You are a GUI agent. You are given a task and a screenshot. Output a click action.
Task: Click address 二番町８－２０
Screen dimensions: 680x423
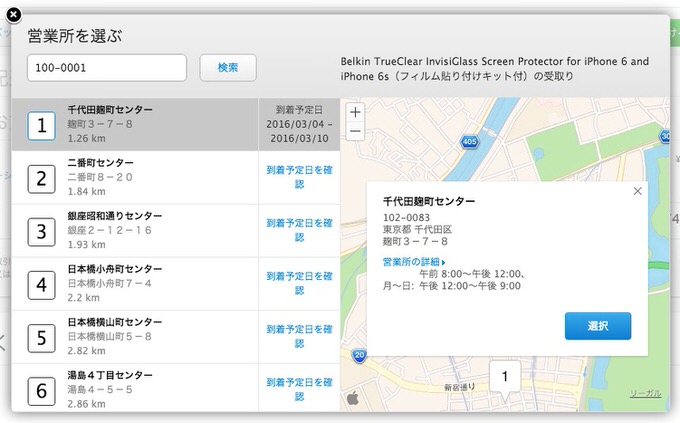pos(100,177)
